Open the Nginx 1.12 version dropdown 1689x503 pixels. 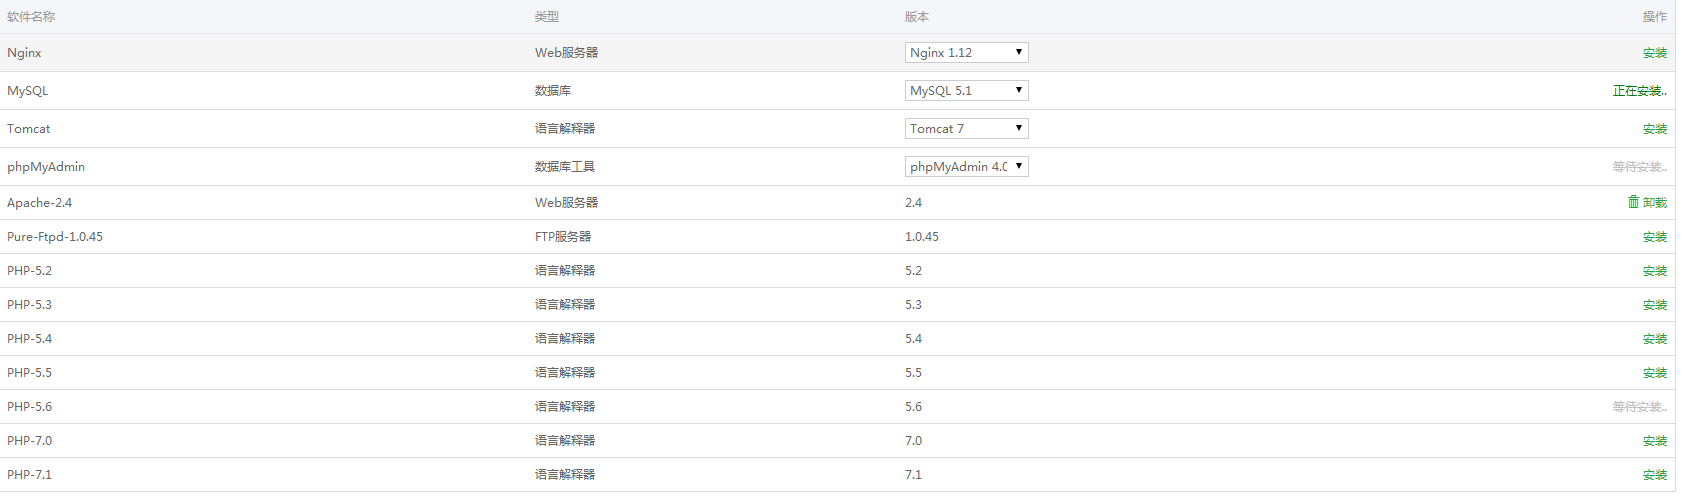(x=966, y=52)
